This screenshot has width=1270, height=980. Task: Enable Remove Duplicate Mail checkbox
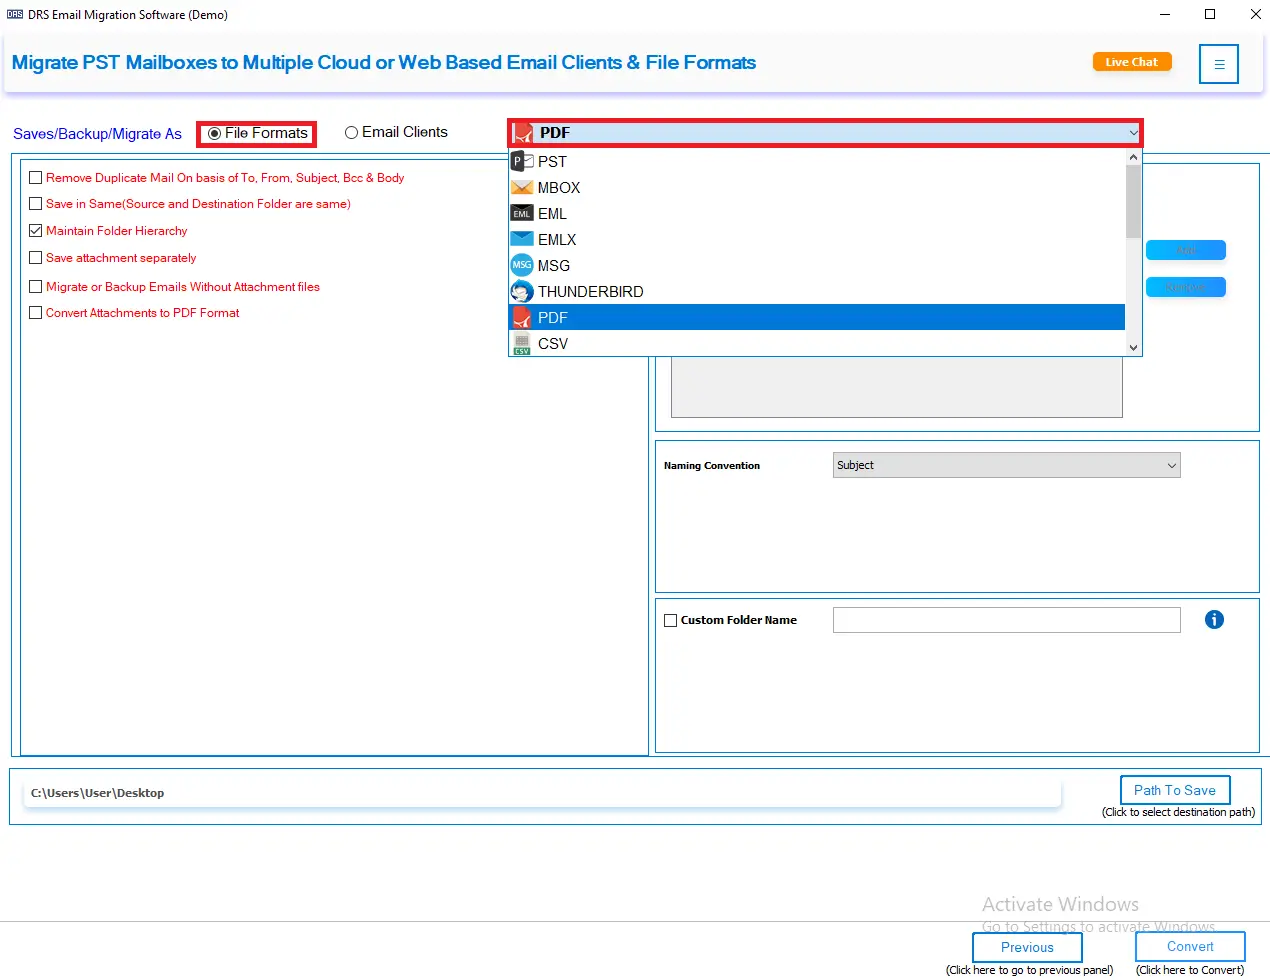[x=36, y=178]
